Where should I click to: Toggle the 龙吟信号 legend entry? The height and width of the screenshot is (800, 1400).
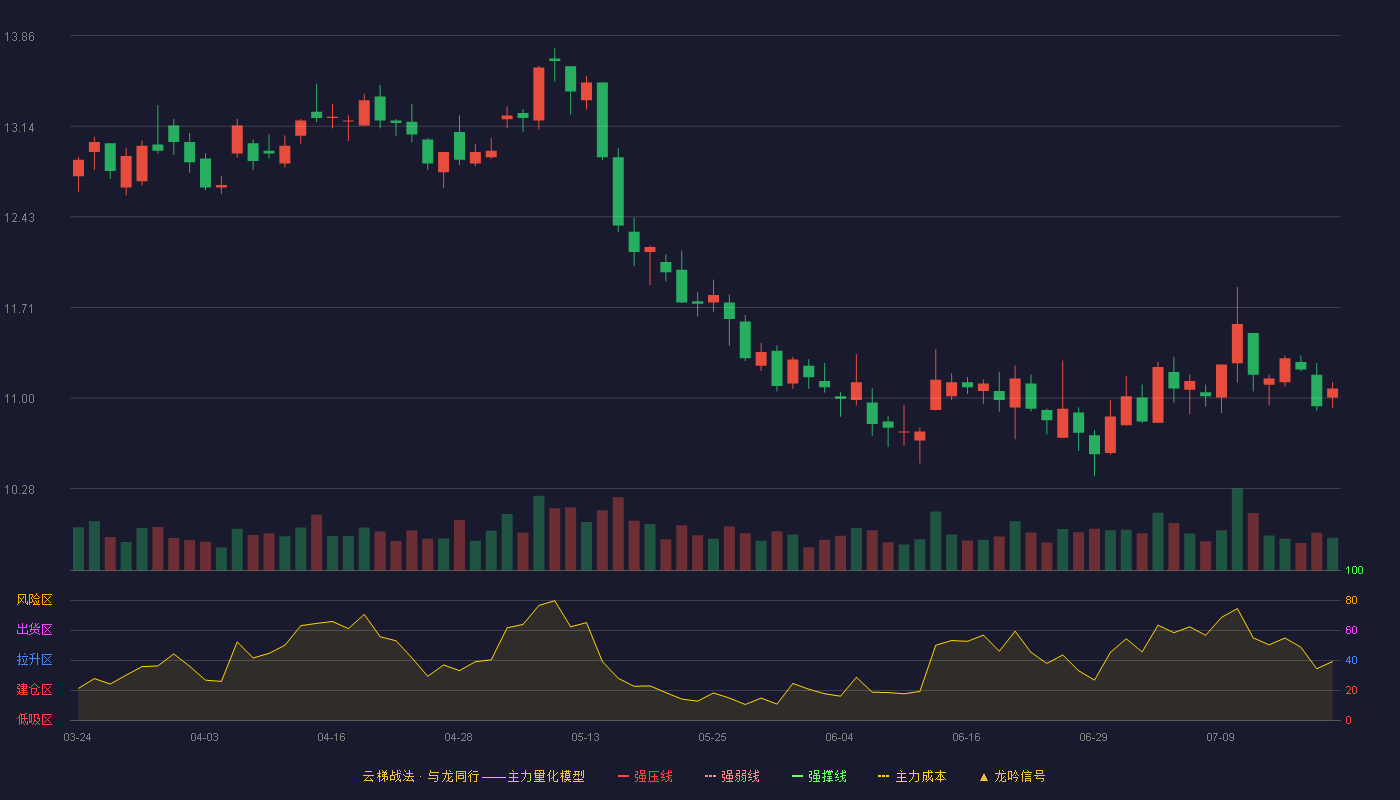tap(1012, 776)
